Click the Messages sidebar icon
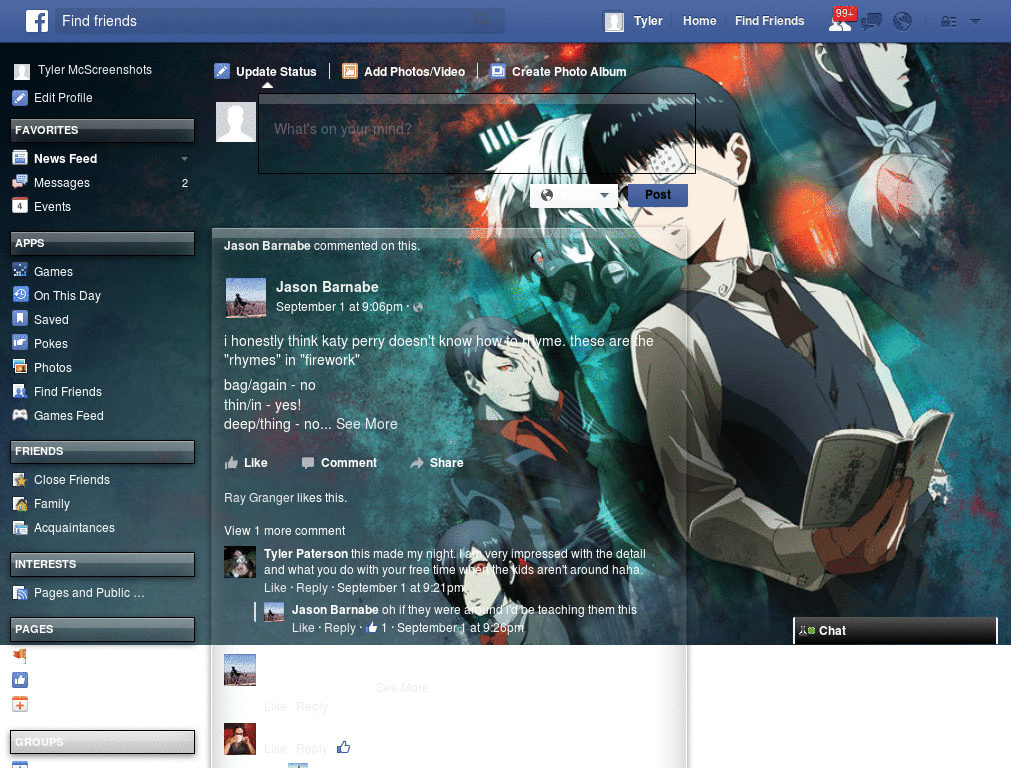The width and height of the screenshot is (1024, 768). click(x=20, y=182)
